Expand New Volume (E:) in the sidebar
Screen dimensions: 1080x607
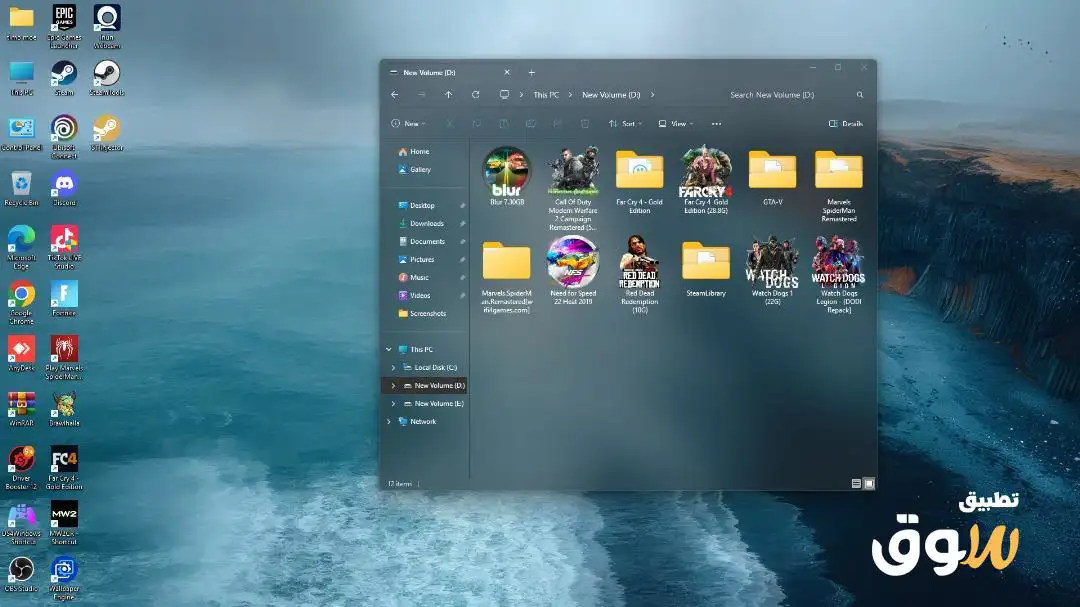point(393,403)
